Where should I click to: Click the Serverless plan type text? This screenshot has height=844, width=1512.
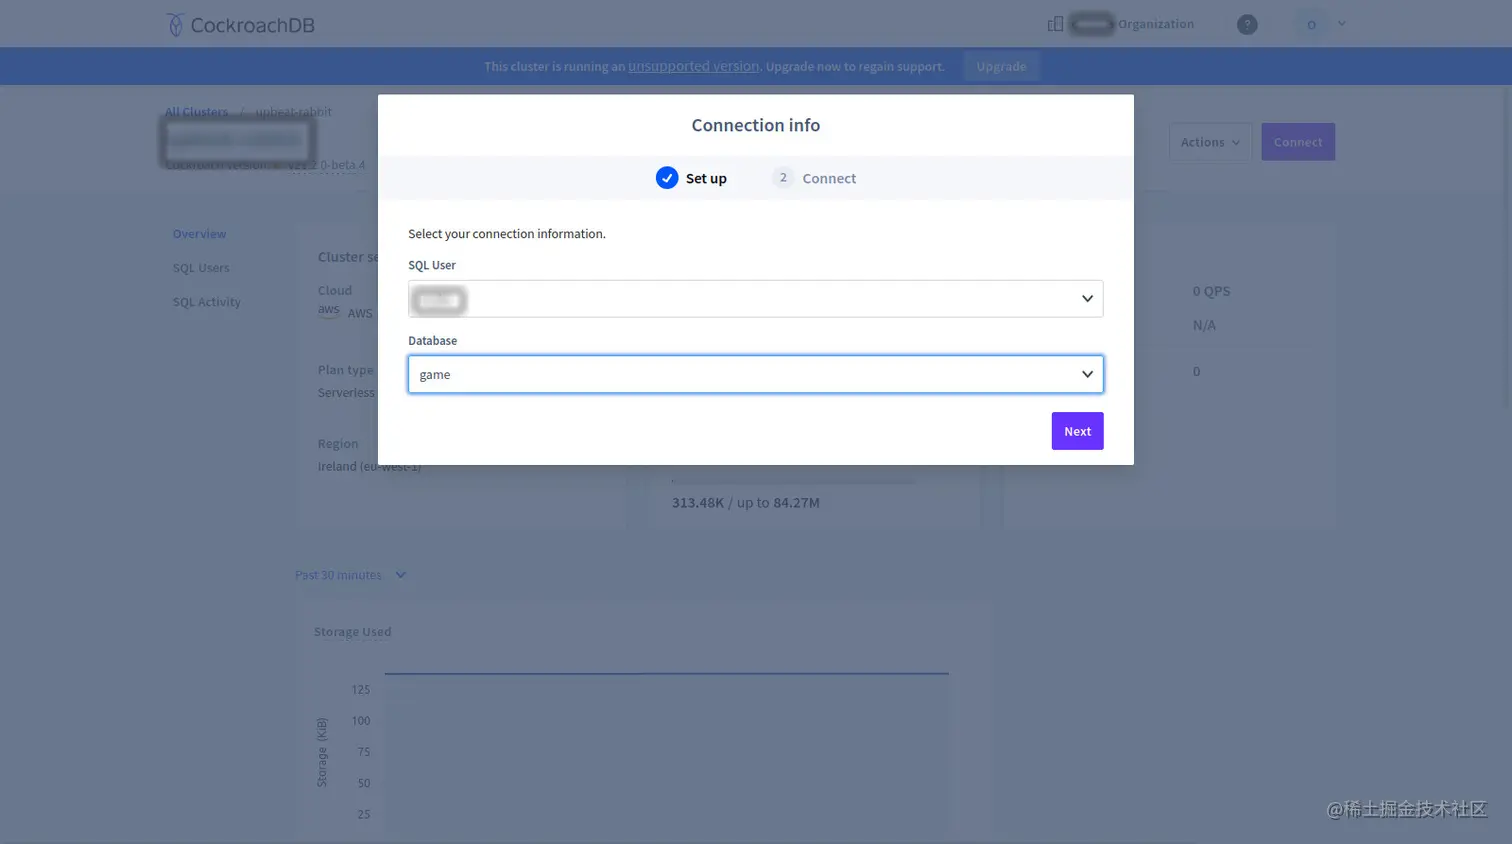coord(346,393)
